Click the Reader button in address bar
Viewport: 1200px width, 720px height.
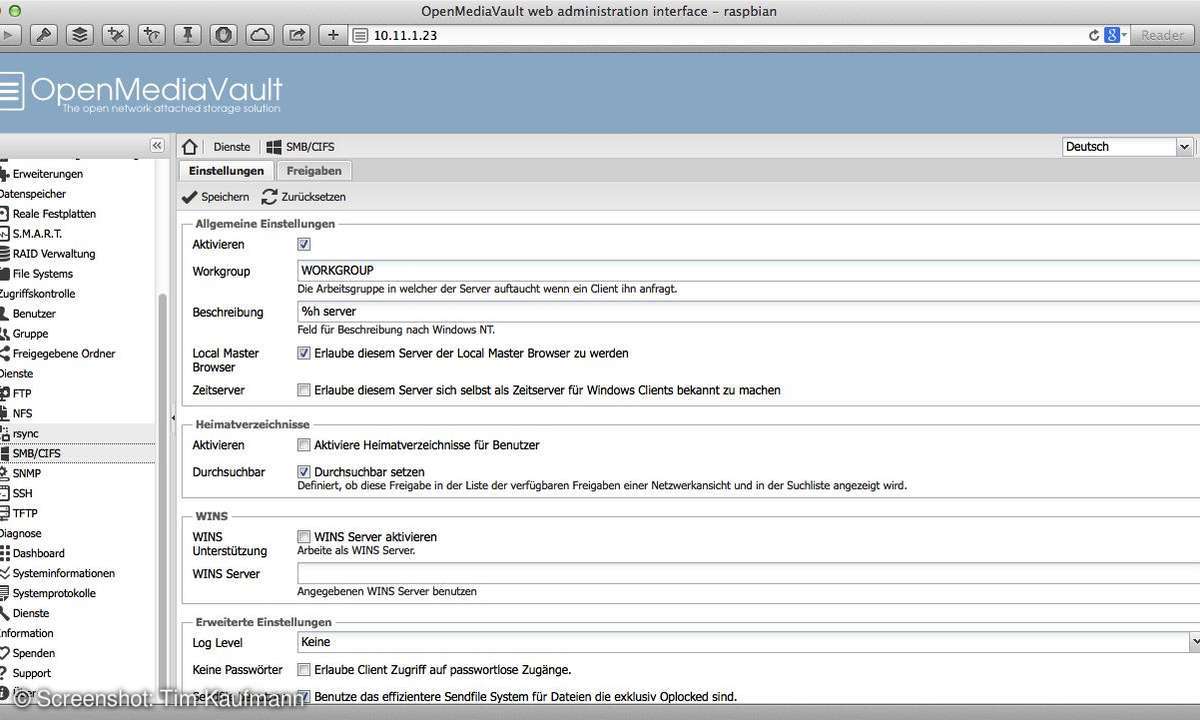1162,35
